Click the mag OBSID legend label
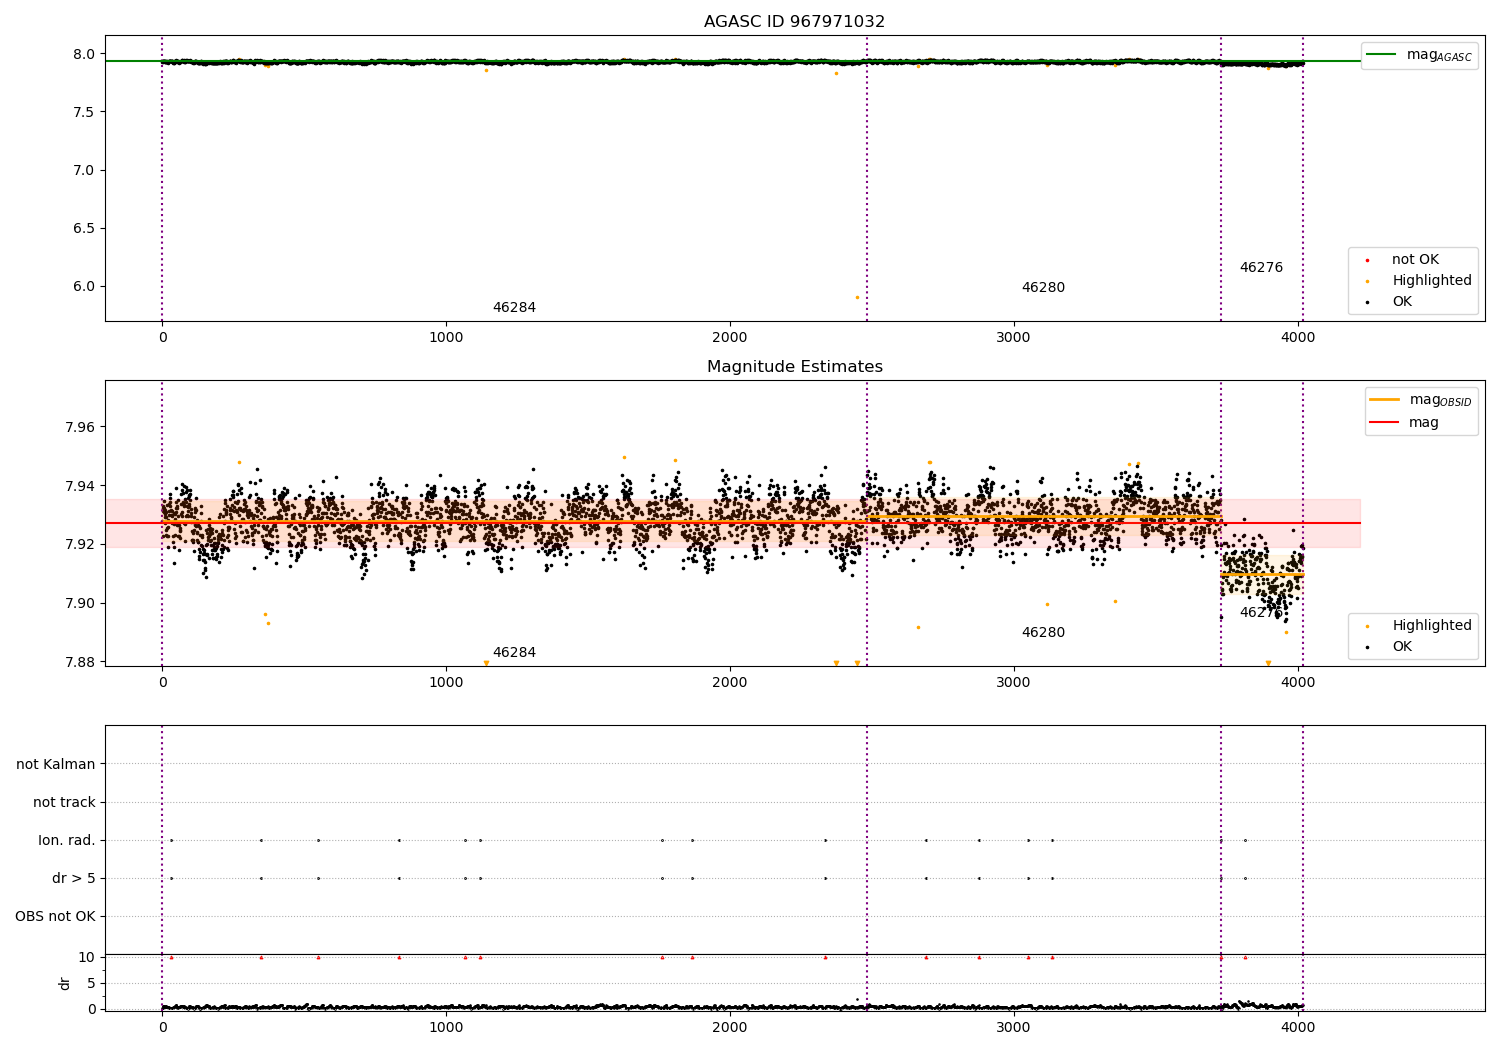 point(1440,400)
